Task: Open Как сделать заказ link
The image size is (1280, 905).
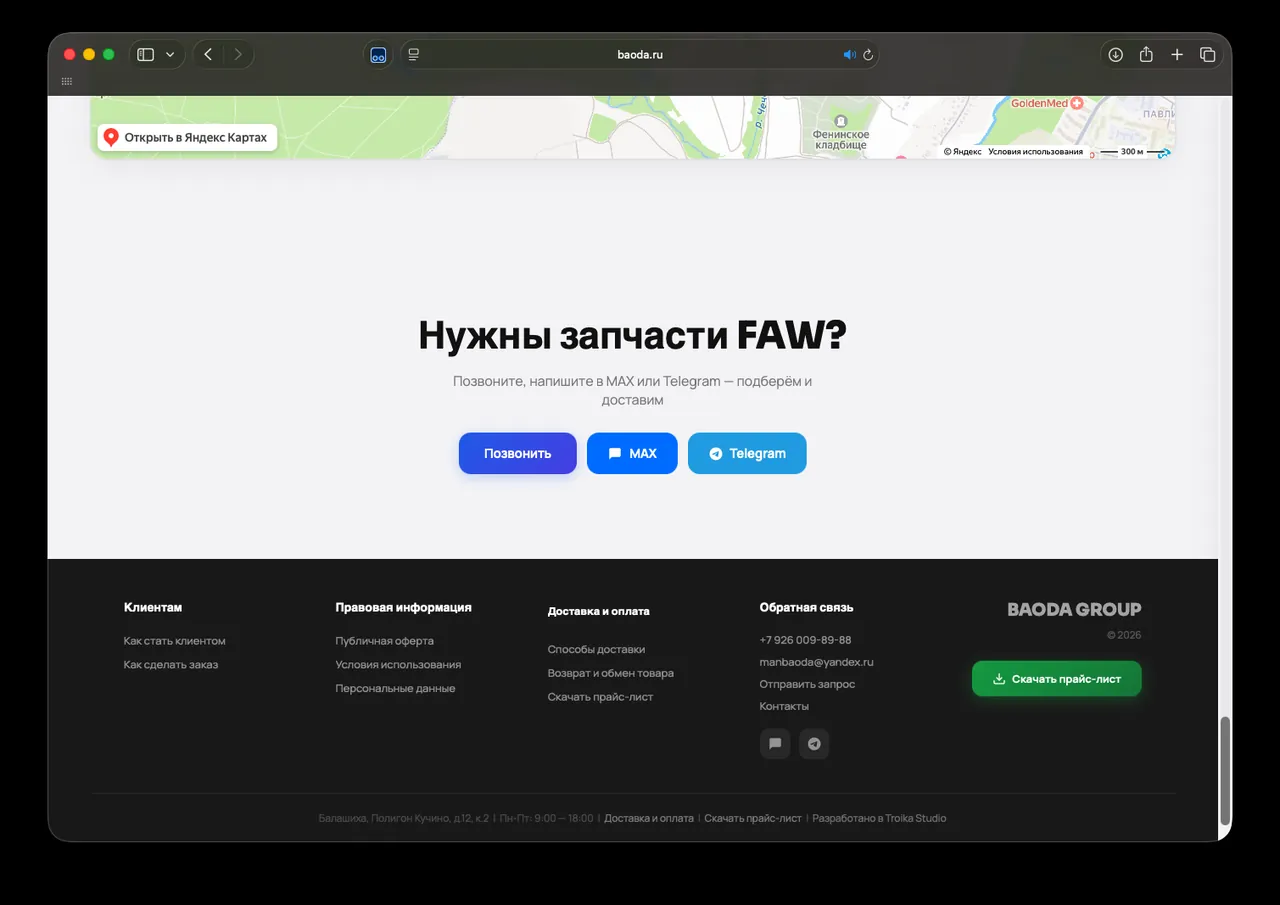Action: pyautogui.click(x=171, y=665)
